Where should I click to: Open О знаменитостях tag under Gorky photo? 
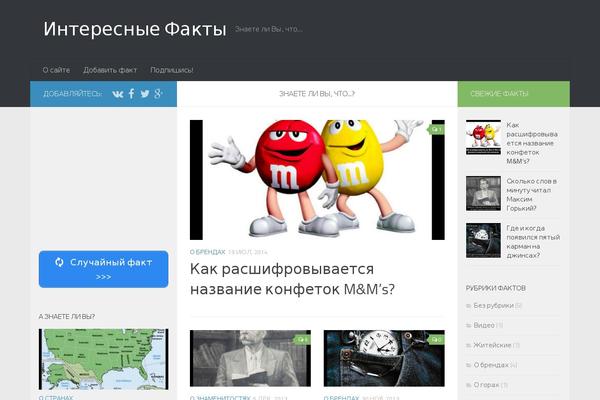pos(220,398)
